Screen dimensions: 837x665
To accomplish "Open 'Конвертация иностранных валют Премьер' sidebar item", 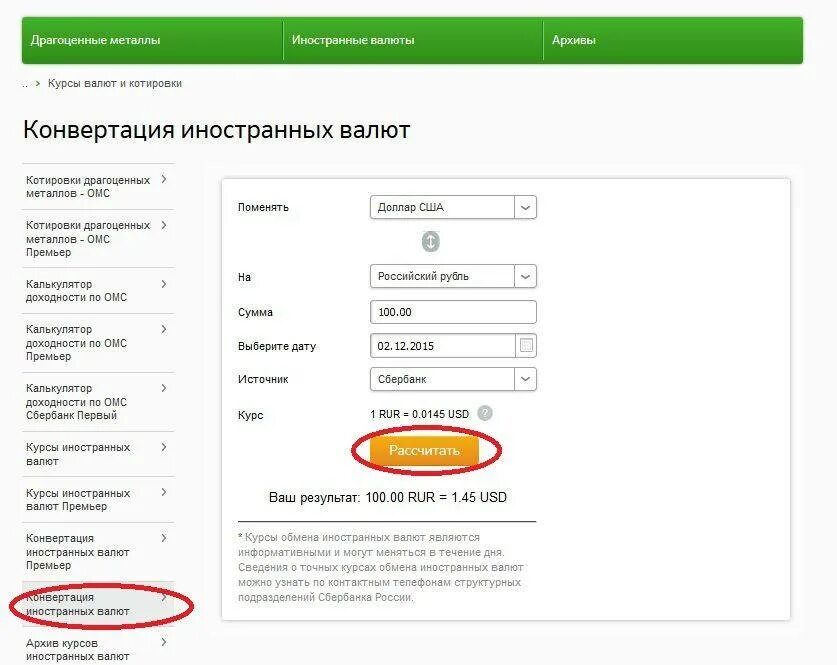I will (x=98, y=551).
